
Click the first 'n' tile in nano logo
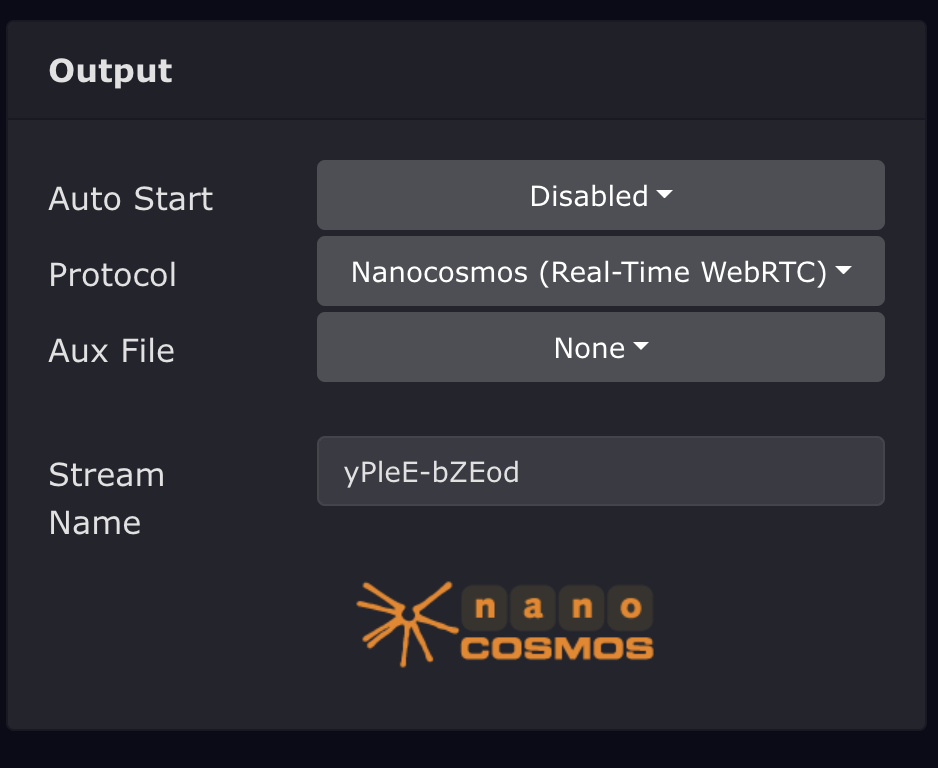coord(485,607)
